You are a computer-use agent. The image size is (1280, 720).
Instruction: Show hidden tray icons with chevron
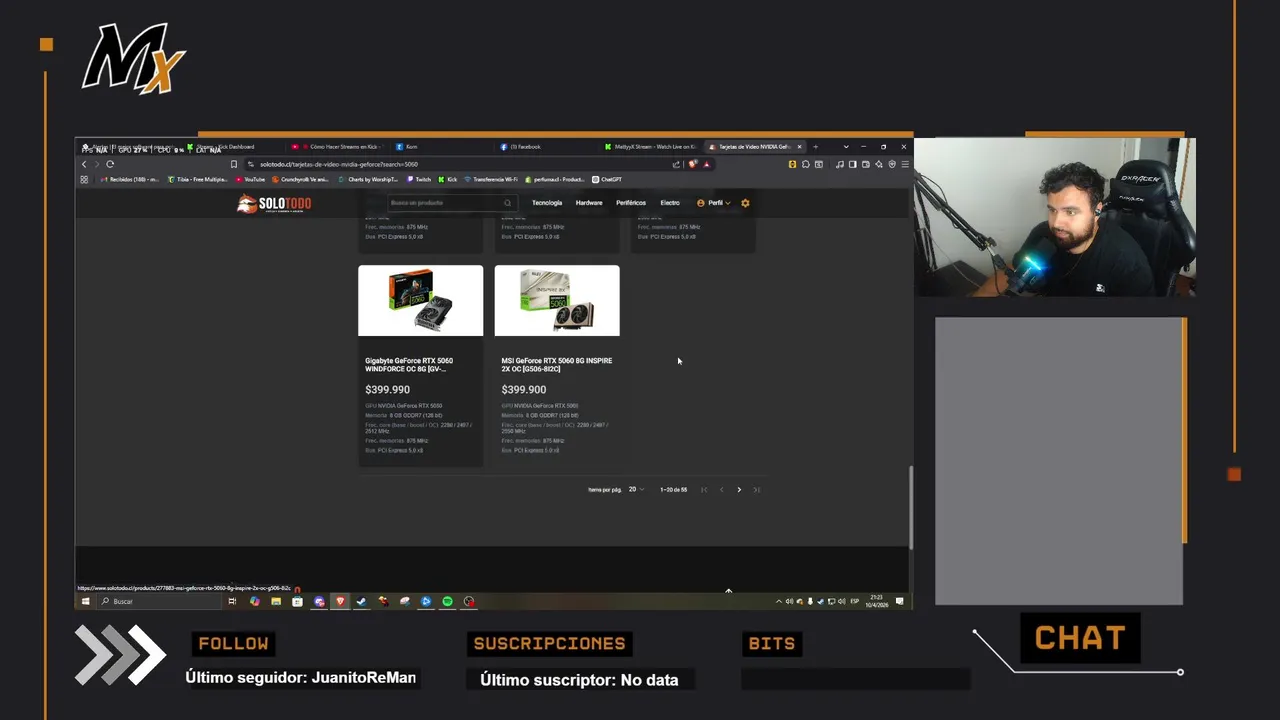[x=779, y=602]
